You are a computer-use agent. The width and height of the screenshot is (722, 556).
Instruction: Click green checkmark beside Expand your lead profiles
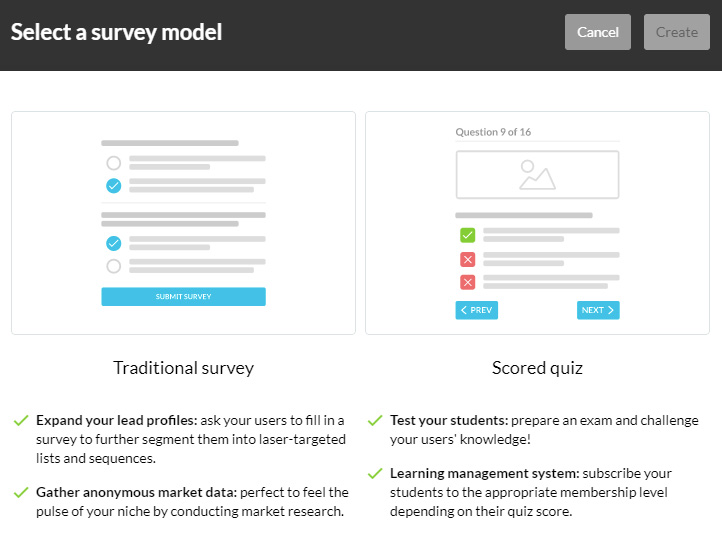click(21, 420)
